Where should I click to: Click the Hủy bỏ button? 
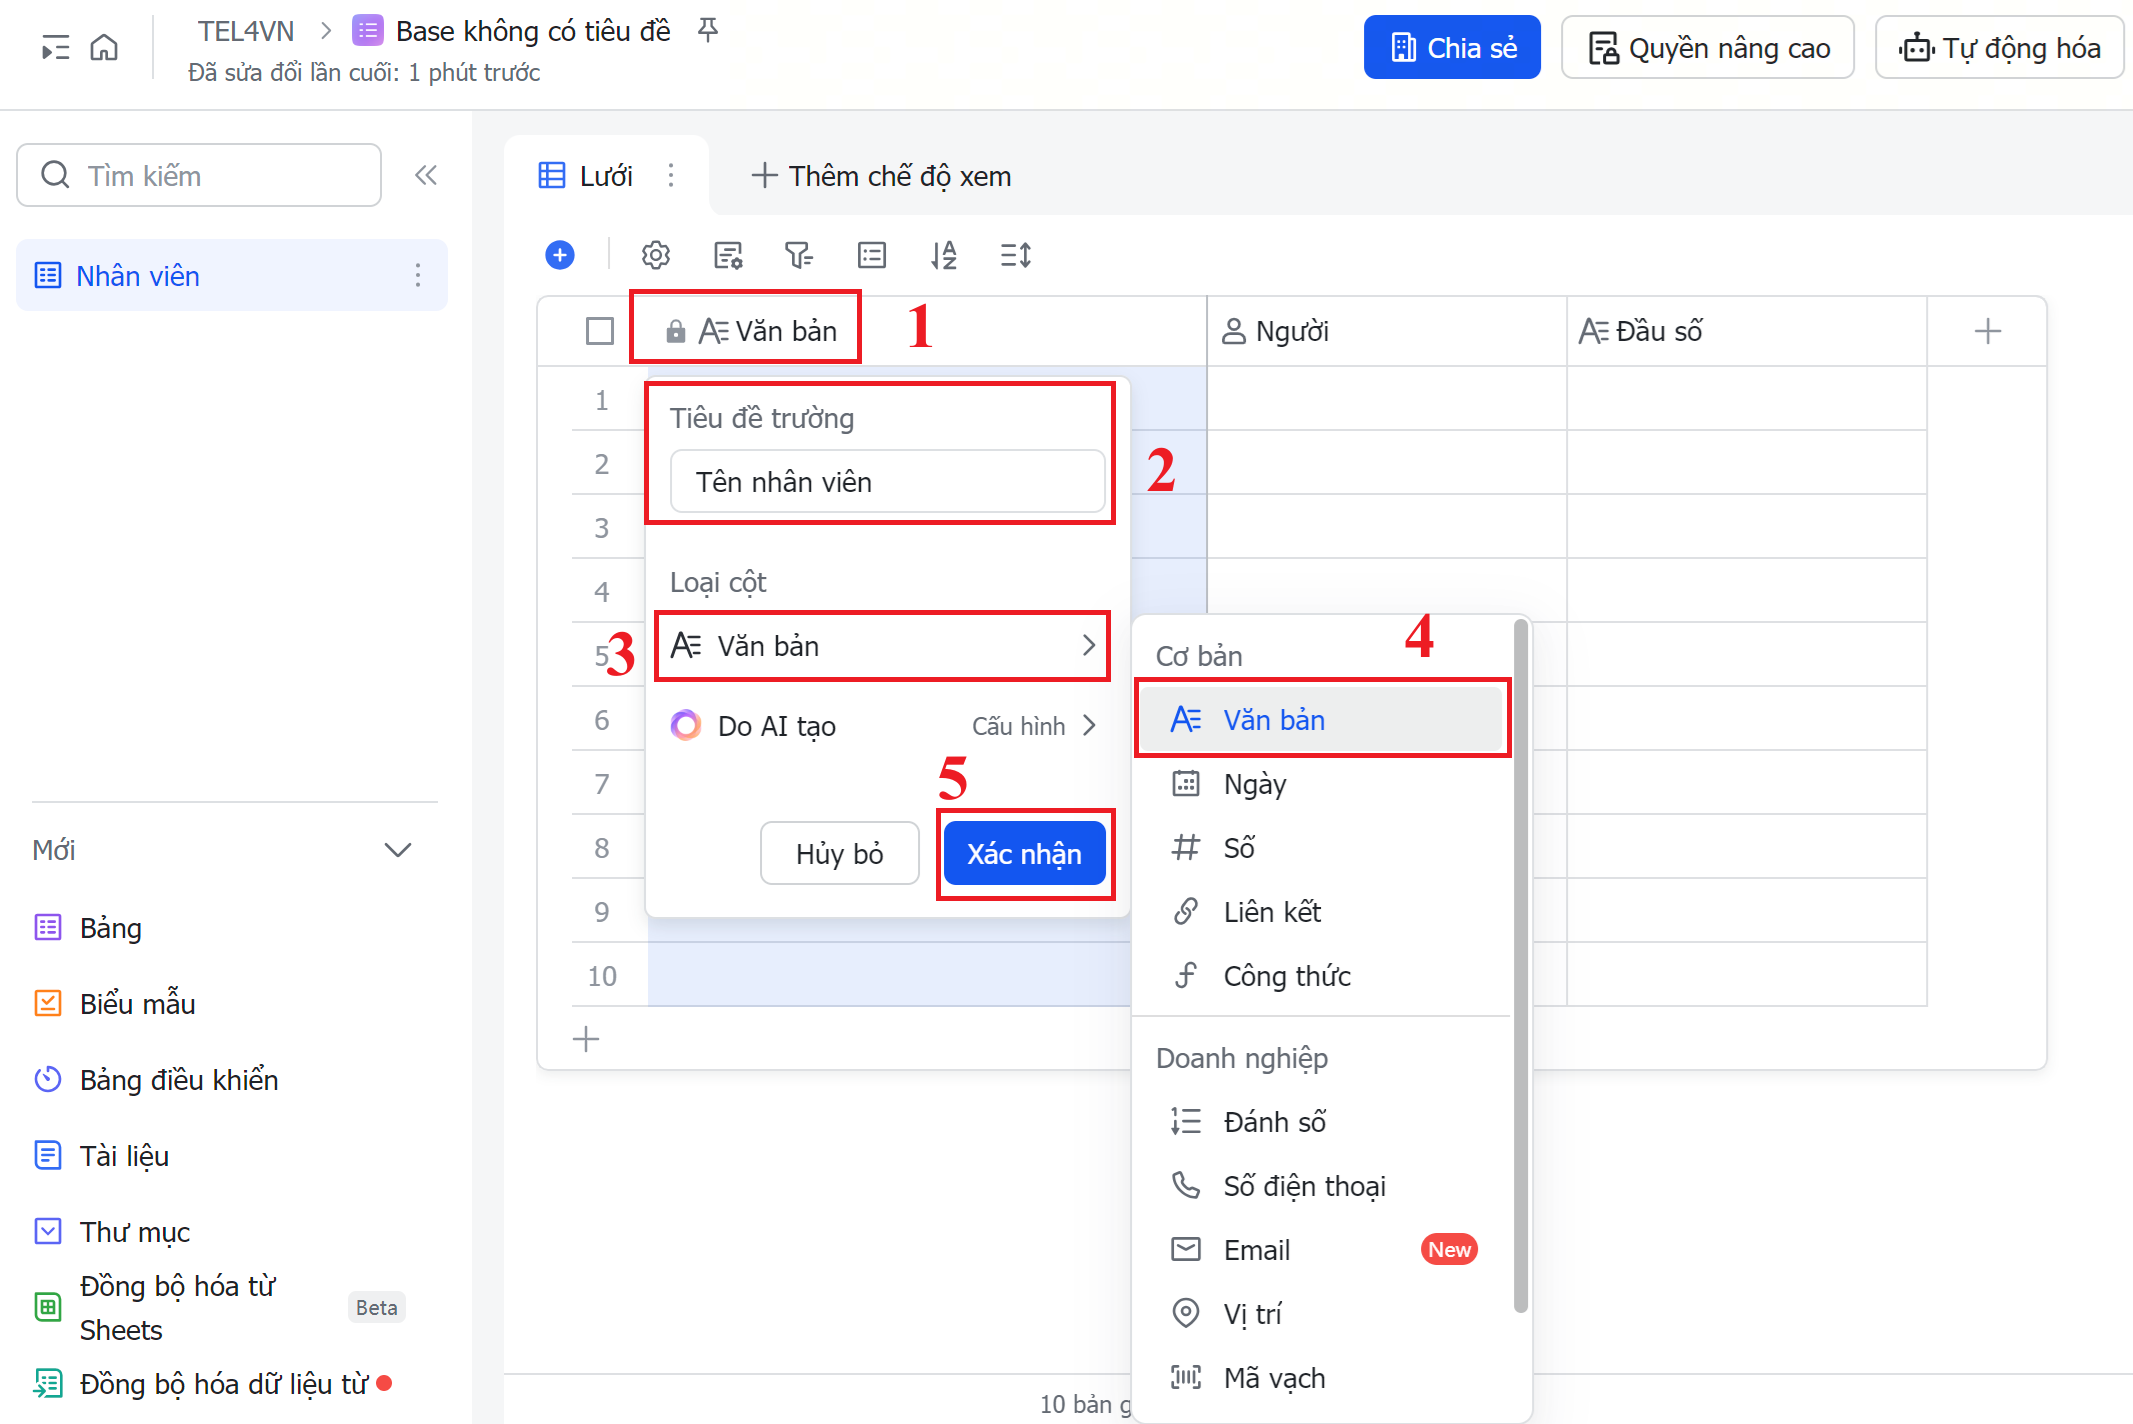839,854
